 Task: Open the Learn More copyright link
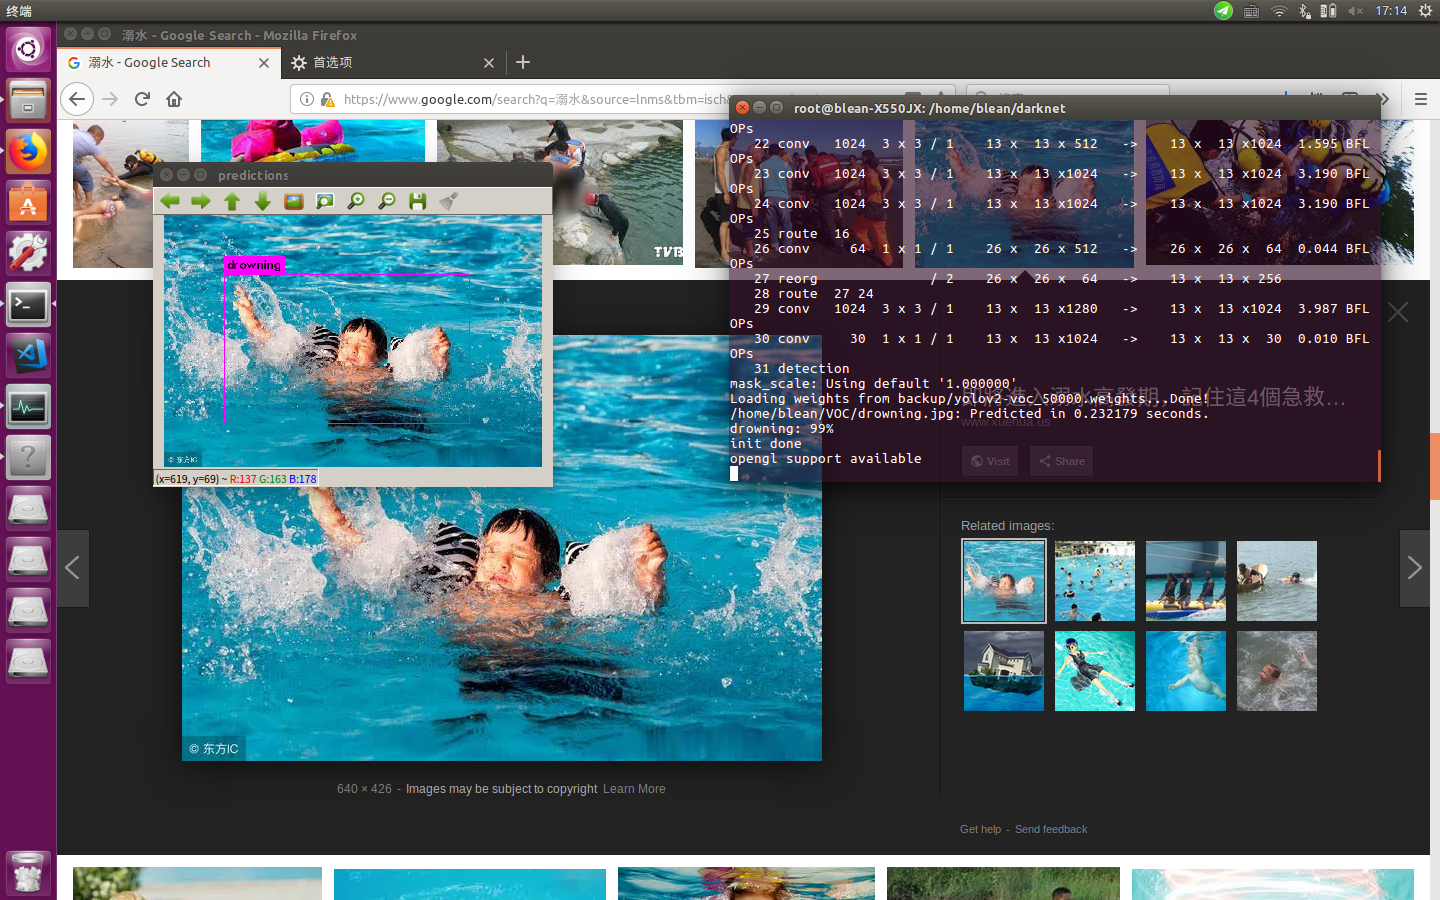click(634, 789)
